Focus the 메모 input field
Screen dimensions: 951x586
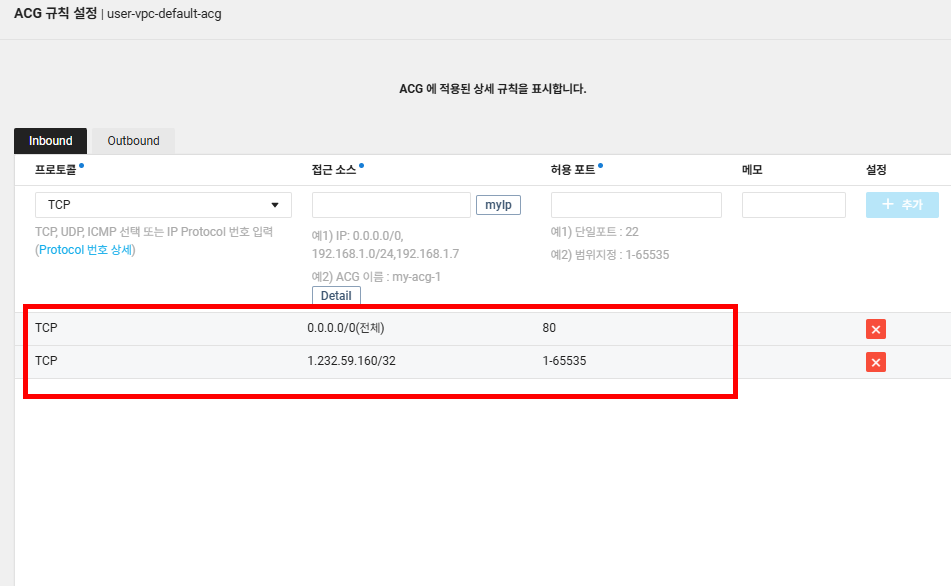tap(793, 205)
